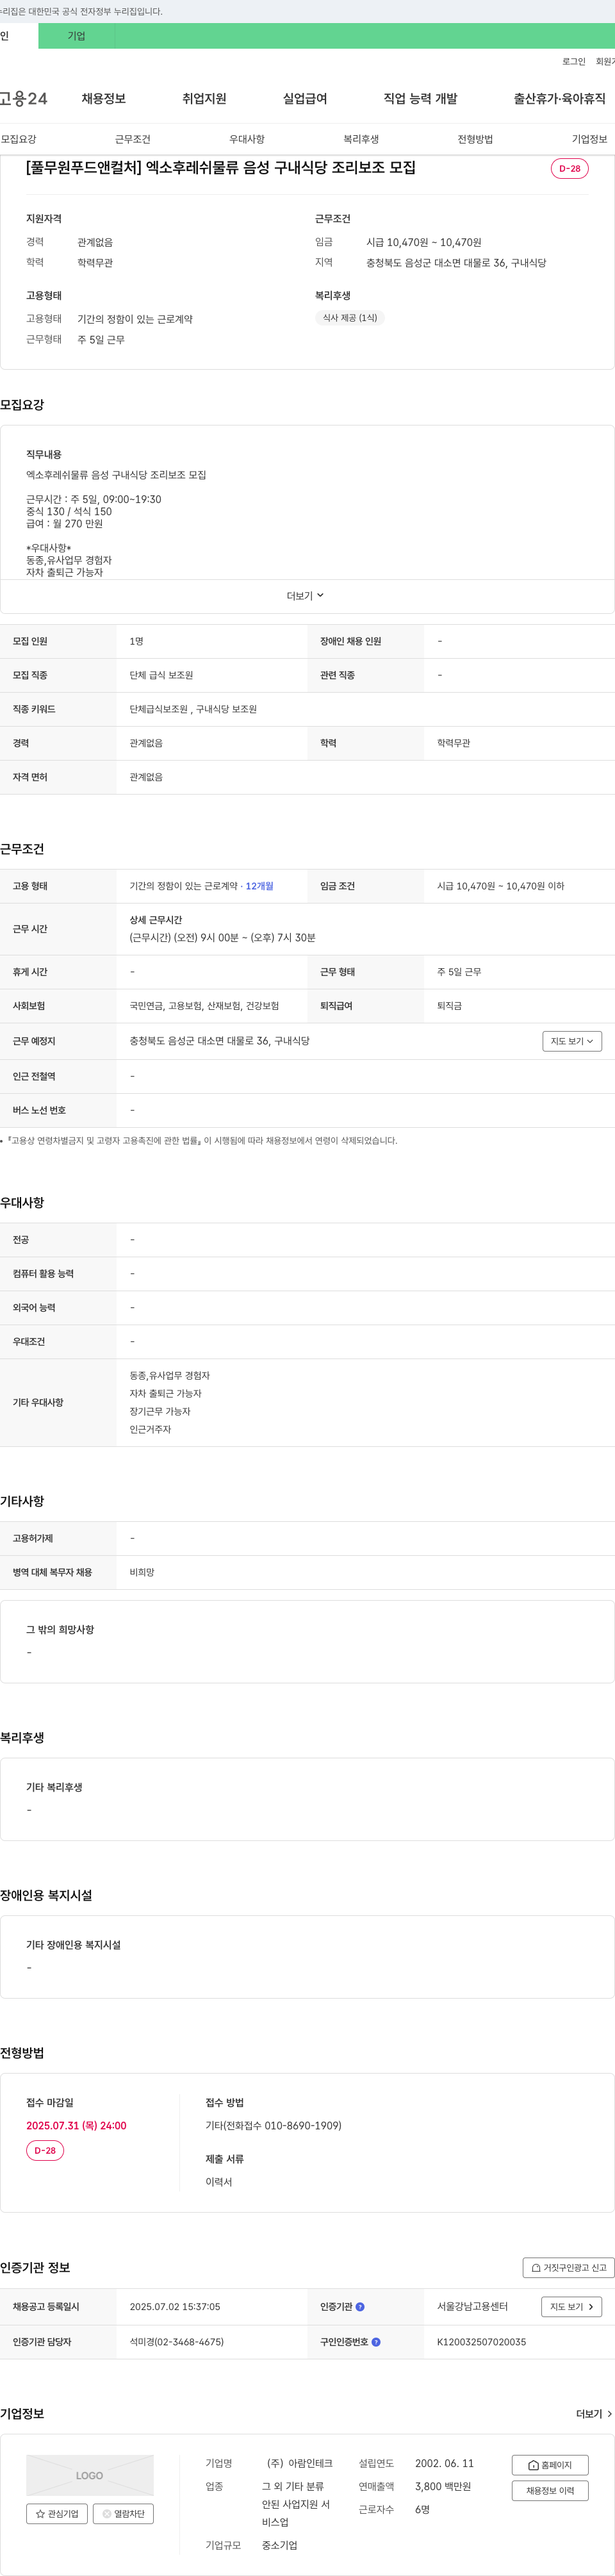Add company to 관심기업 favorites
Image resolution: width=615 pixels, height=2576 pixels.
coord(57,2513)
